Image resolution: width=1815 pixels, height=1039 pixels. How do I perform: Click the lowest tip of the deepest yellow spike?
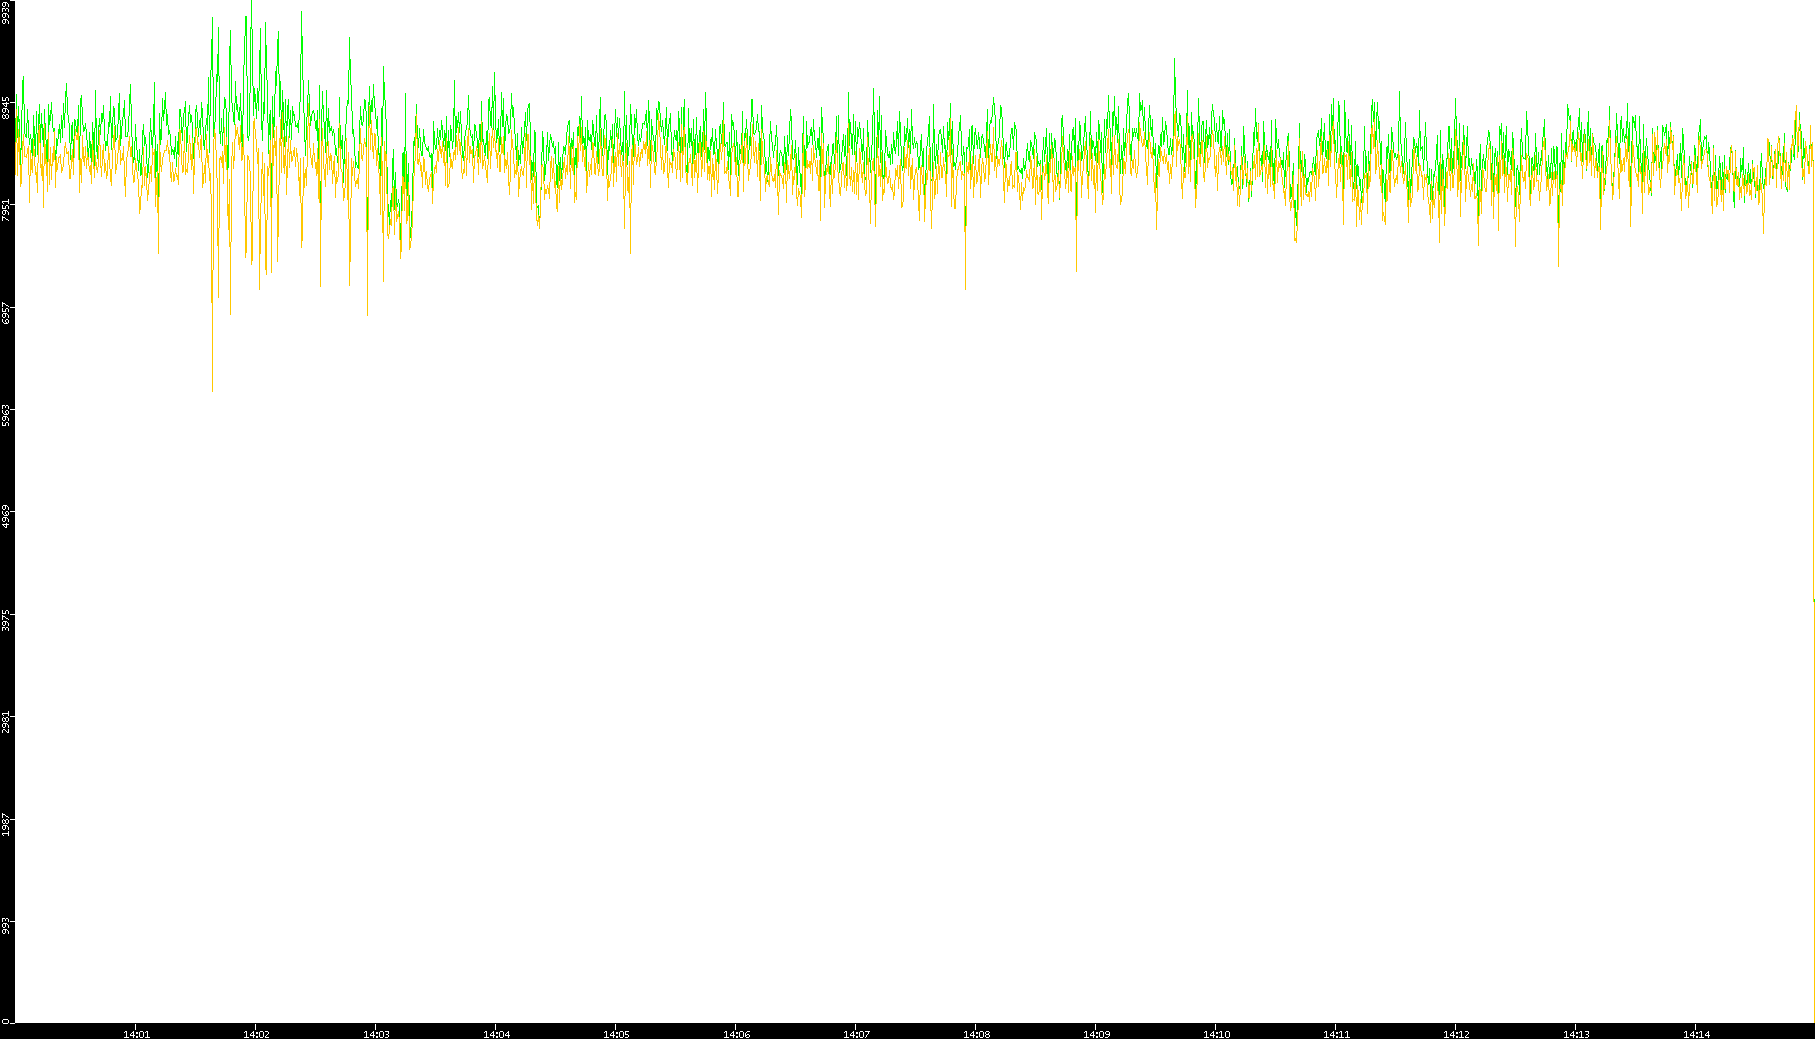tap(212, 389)
